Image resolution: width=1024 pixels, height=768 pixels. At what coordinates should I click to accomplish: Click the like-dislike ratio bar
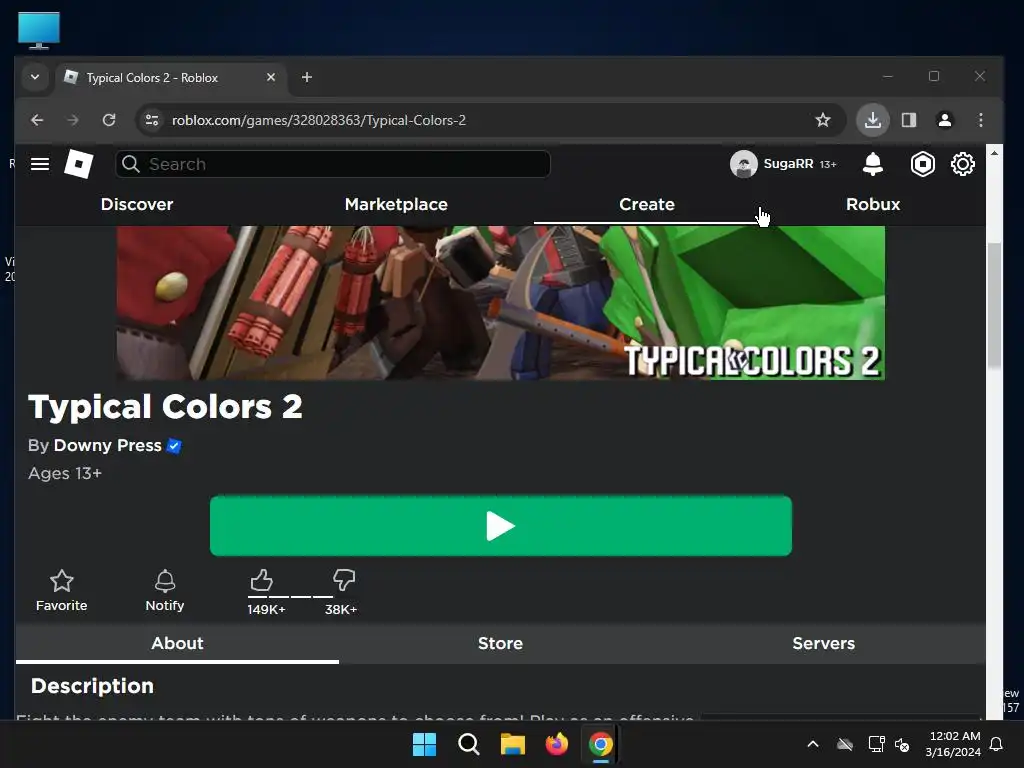[291, 596]
